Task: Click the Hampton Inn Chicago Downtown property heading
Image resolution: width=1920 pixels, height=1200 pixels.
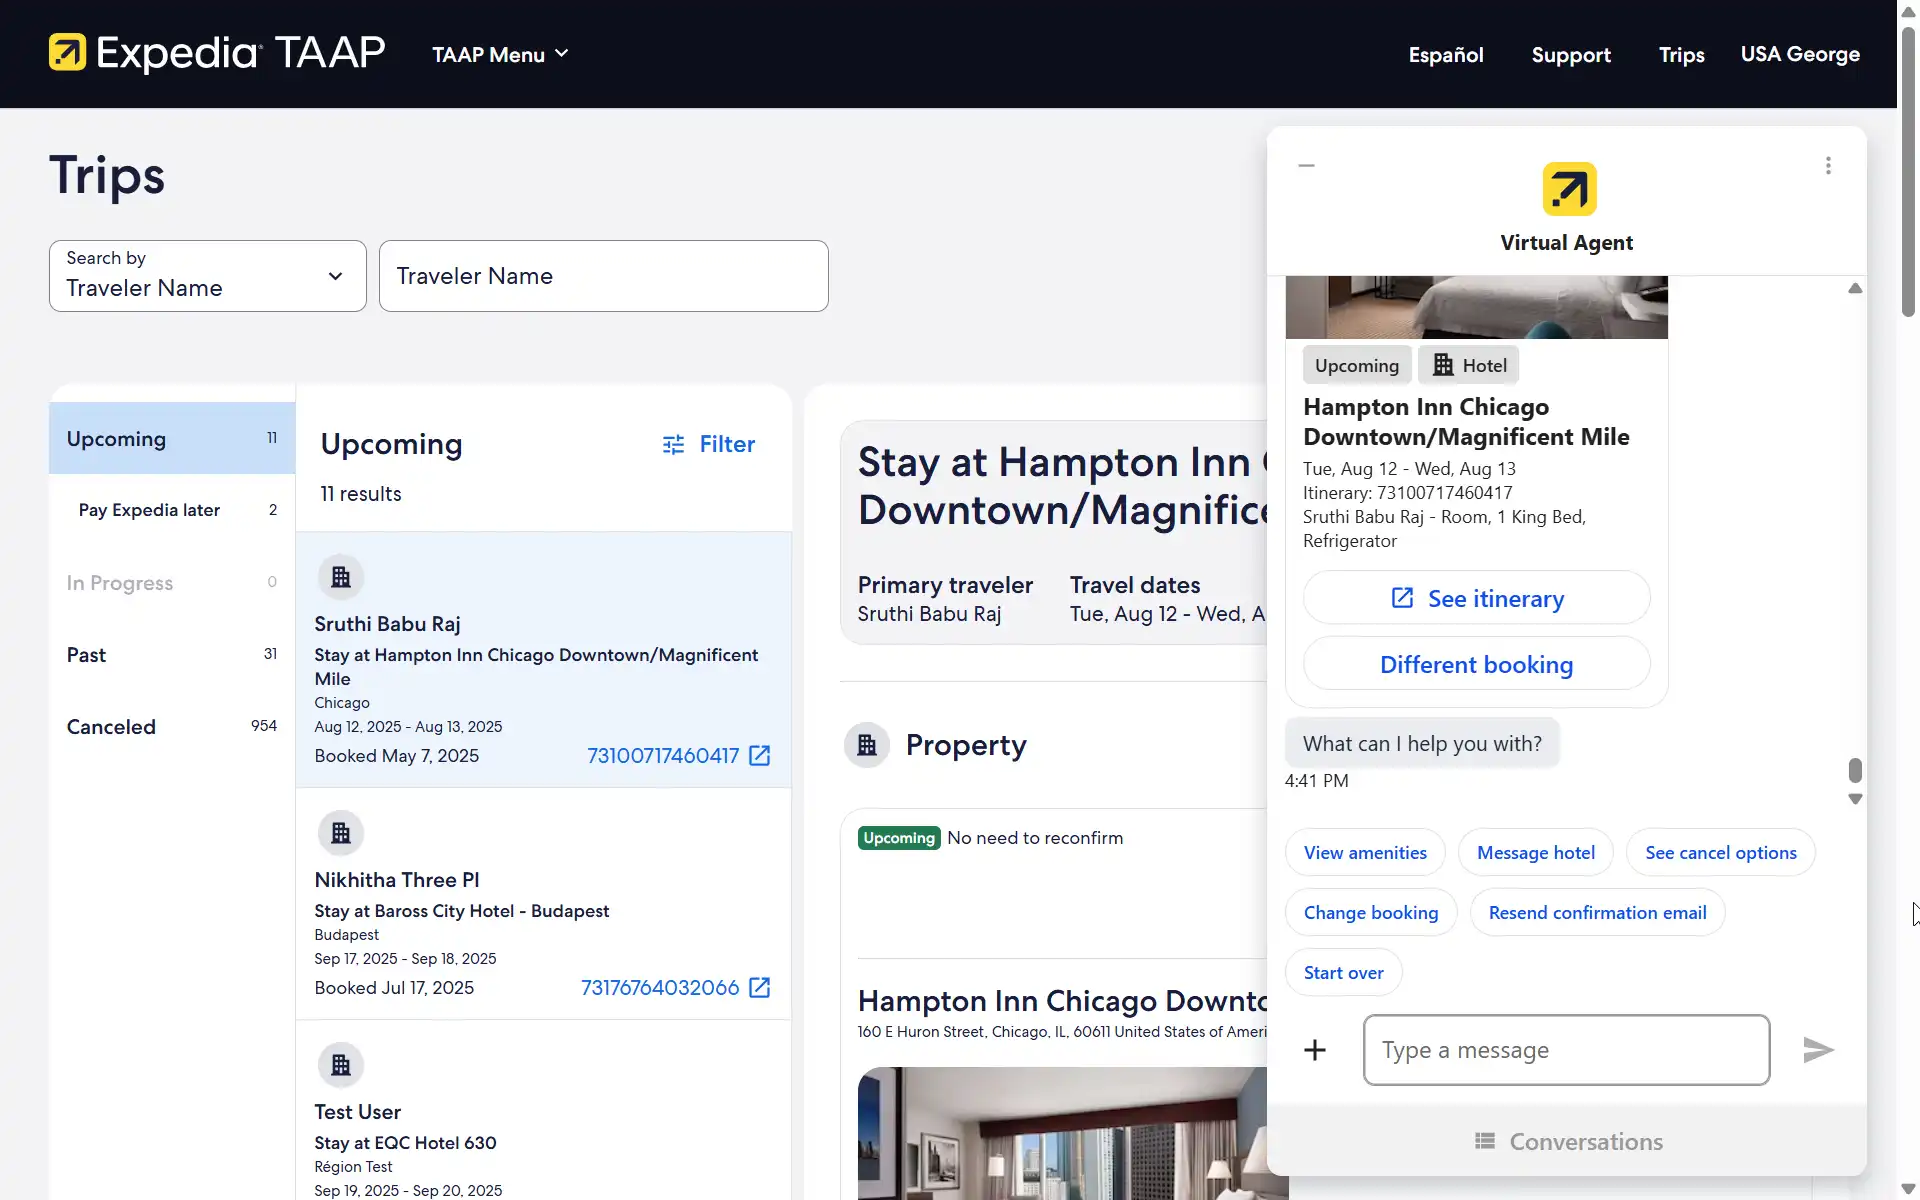Action: coord(1062,1001)
